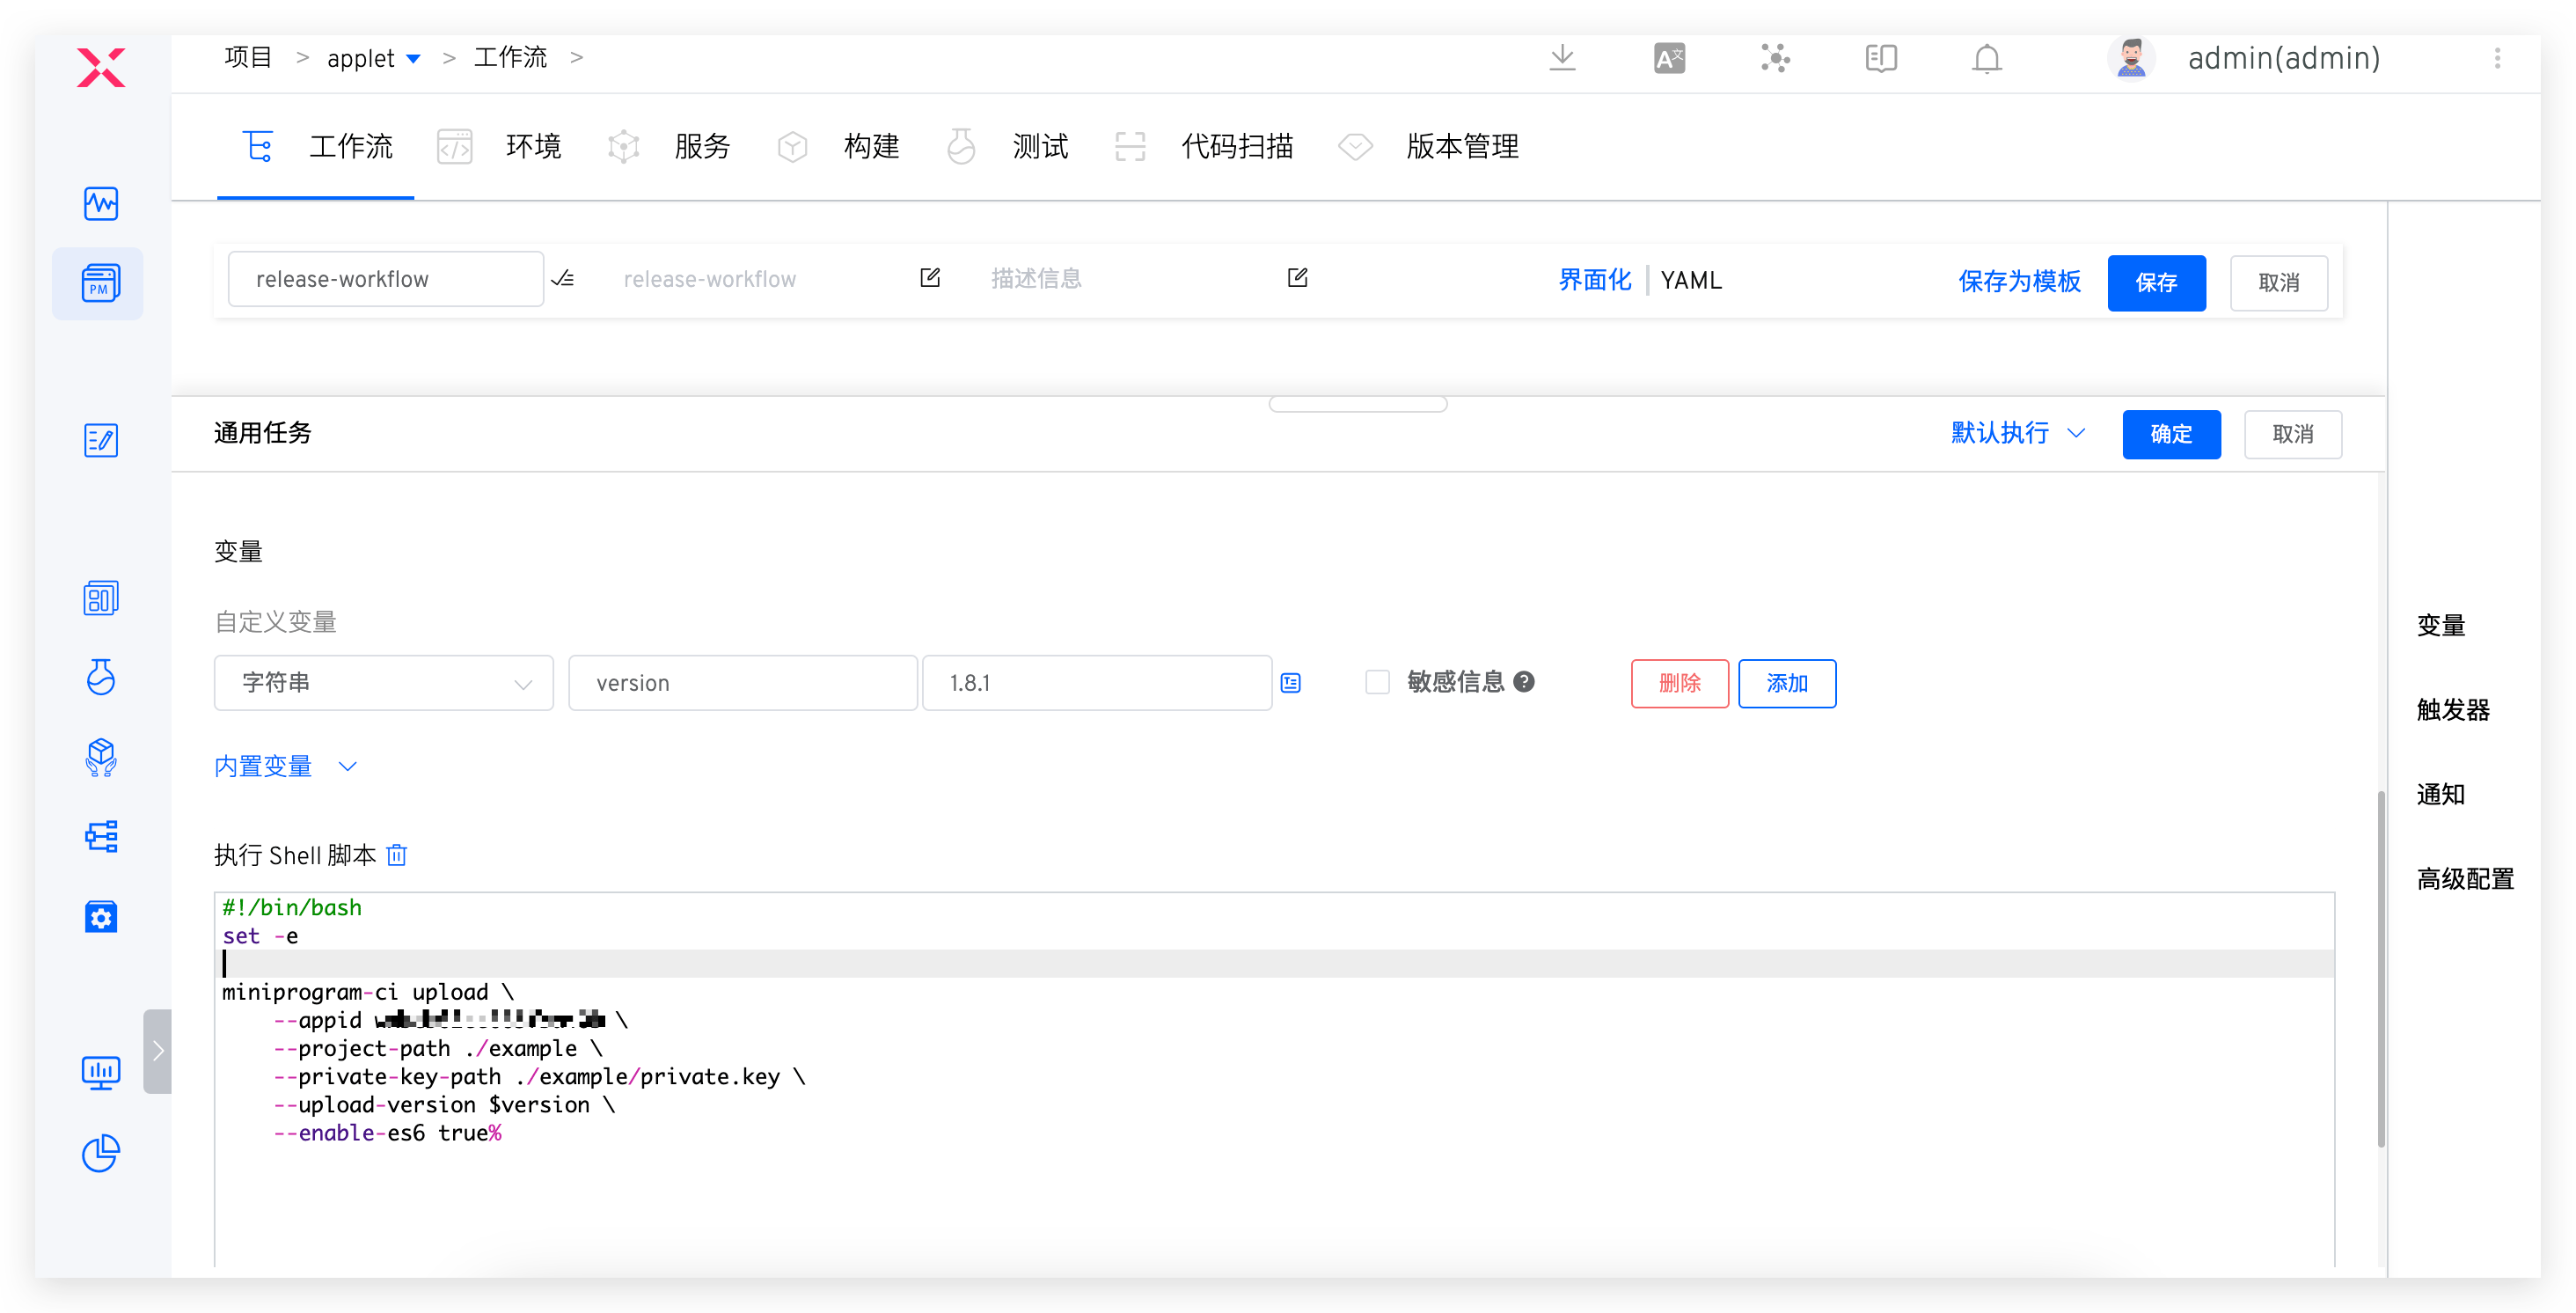Open the pie chart statistics sidebar icon
2576x1313 pixels.
(101, 1153)
